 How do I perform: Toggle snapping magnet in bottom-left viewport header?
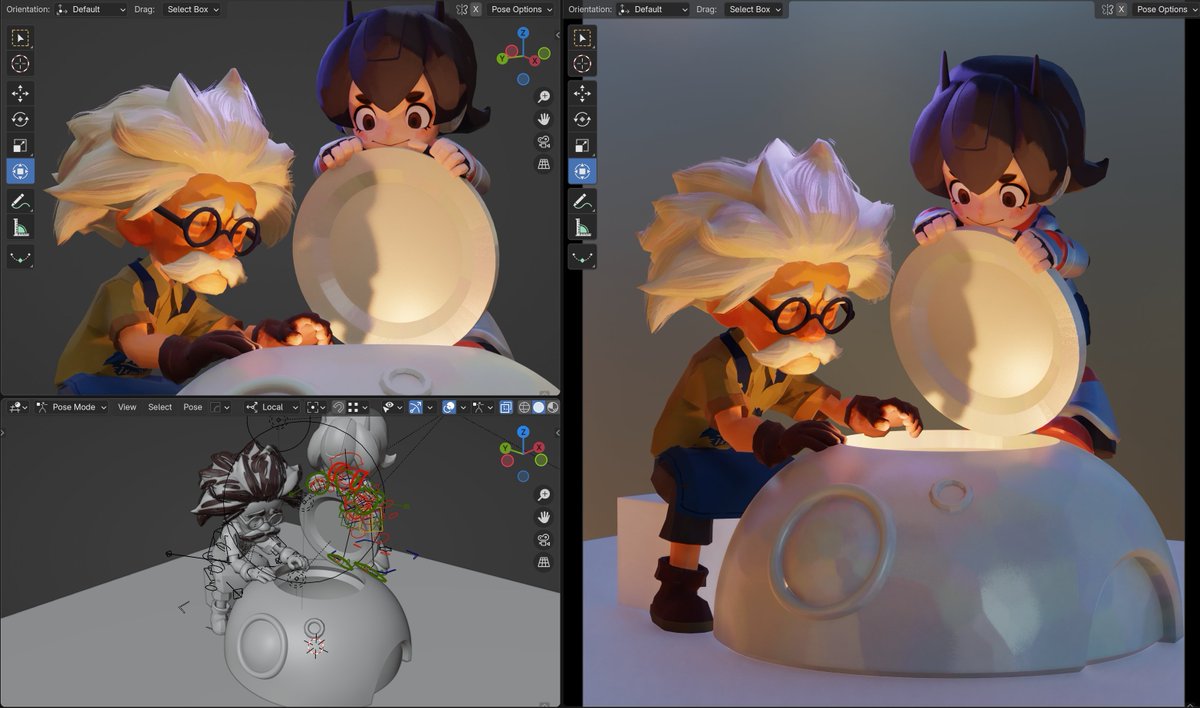tap(339, 407)
